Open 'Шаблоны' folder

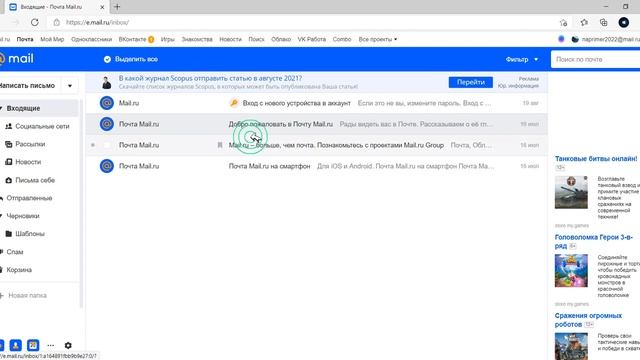[x=30, y=234]
